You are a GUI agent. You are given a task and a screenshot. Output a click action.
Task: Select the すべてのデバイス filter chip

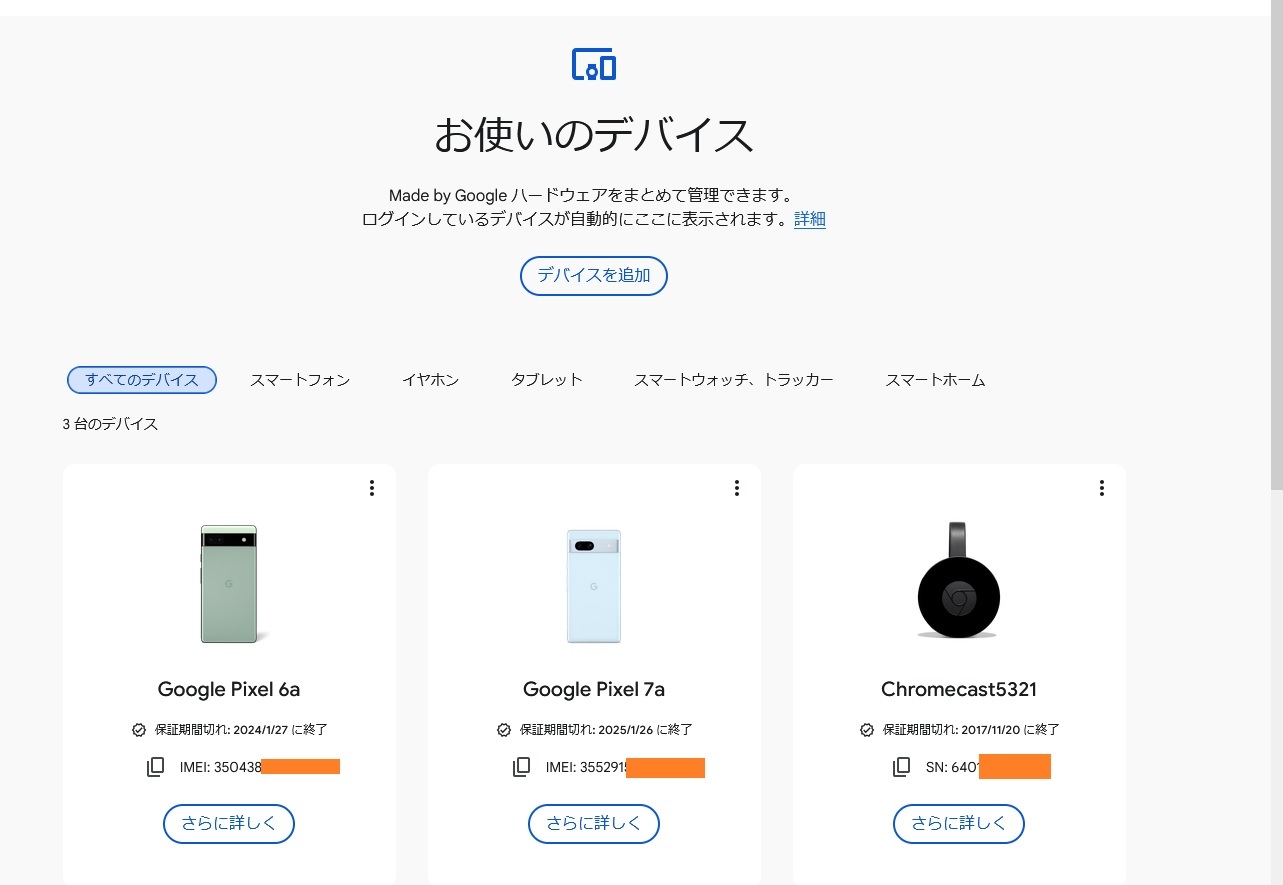(x=142, y=380)
